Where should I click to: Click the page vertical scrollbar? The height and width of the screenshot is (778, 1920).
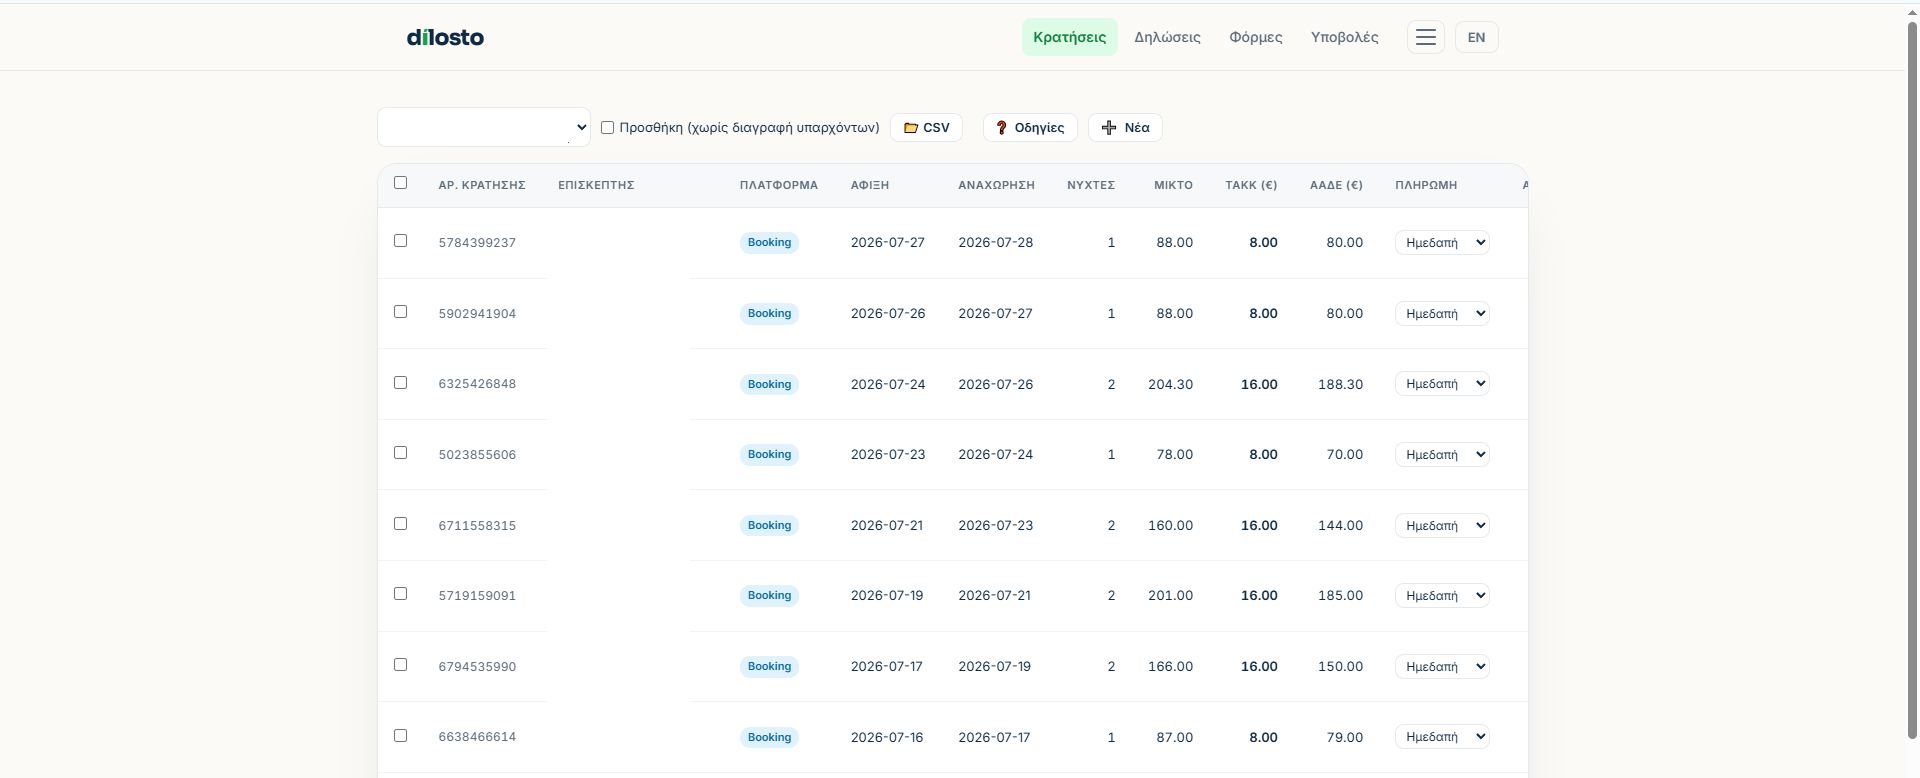(1913, 380)
